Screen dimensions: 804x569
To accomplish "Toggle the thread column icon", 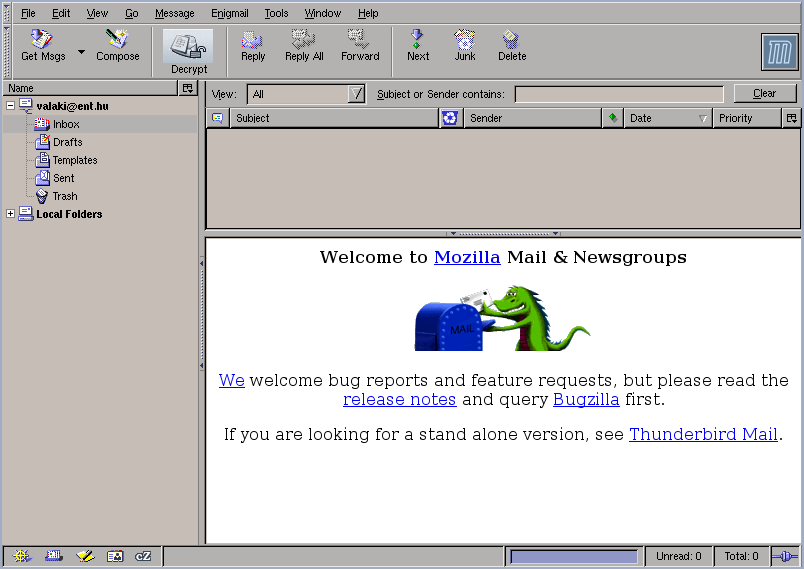I will click(218, 118).
